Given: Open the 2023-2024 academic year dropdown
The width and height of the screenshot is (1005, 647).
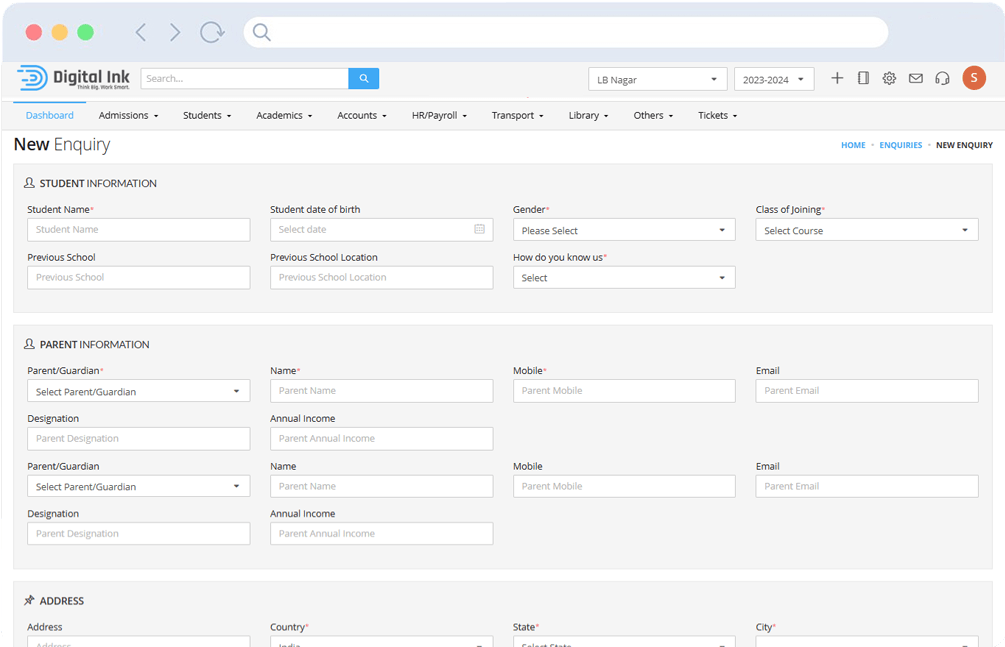Looking at the screenshot, I should (x=773, y=80).
